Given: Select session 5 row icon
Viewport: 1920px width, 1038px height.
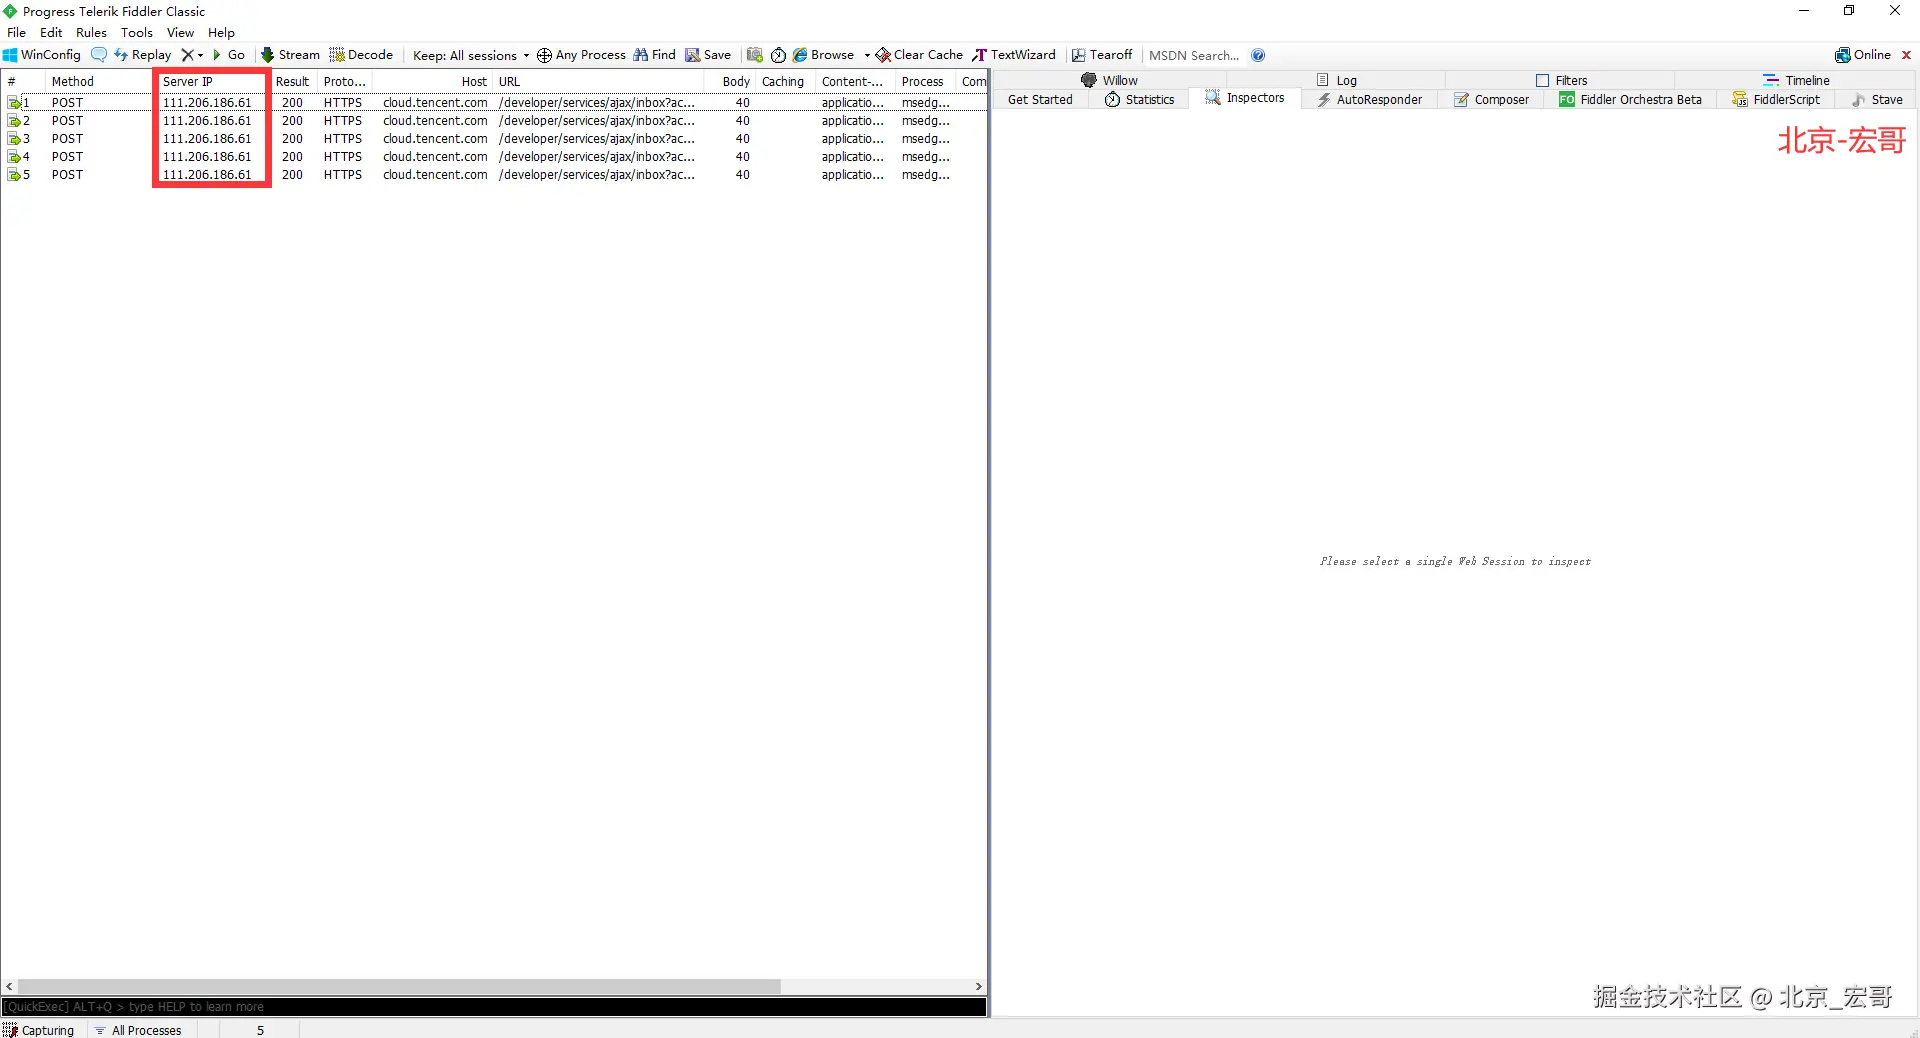Looking at the screenshot, I should point(15,174).
